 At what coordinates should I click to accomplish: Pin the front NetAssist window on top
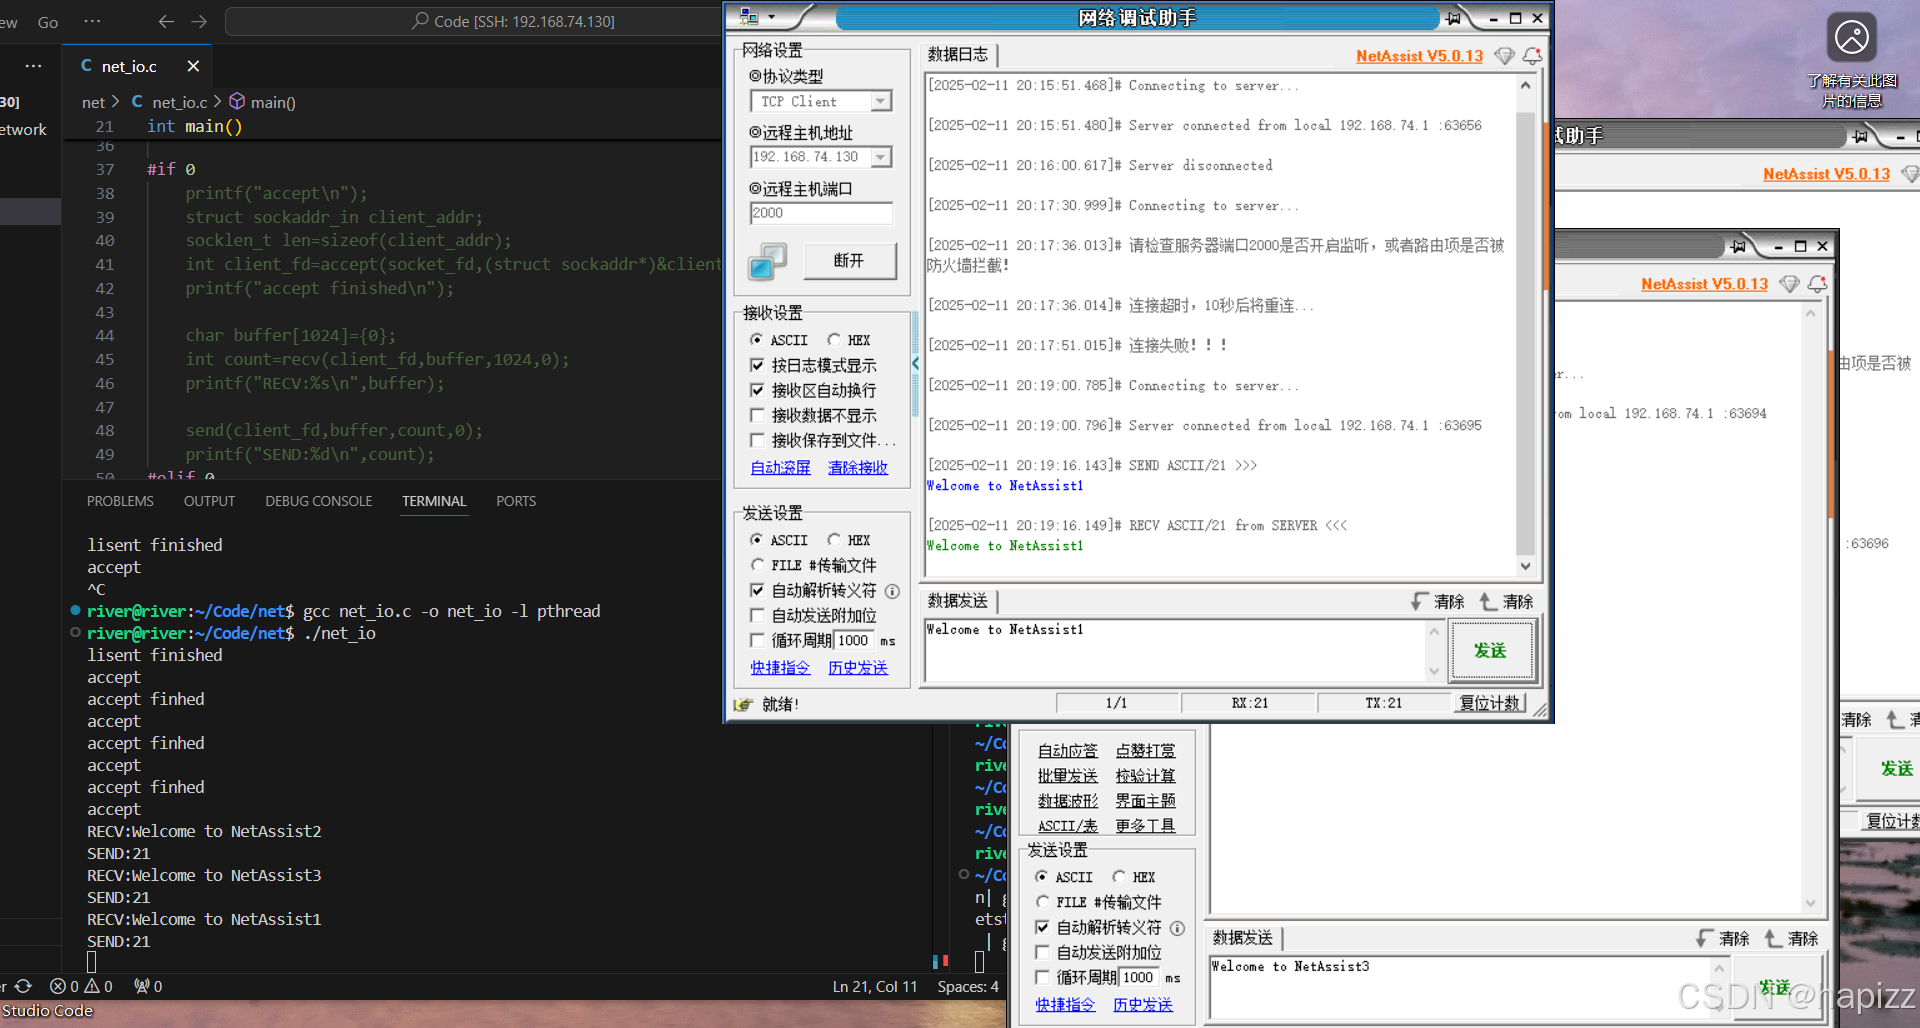point(1453,18)
